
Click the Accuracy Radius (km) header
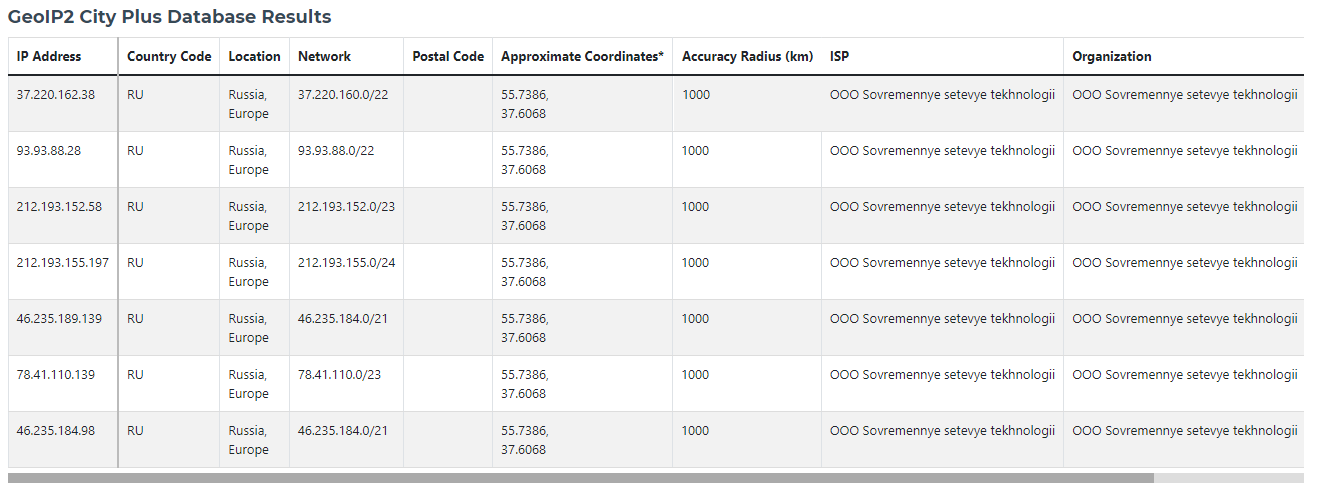tap(747, 57)
